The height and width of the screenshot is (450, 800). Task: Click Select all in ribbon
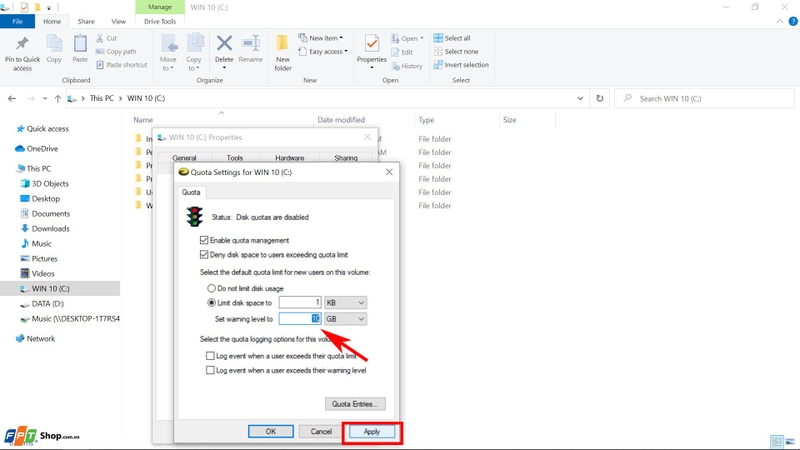coord(452,38)
